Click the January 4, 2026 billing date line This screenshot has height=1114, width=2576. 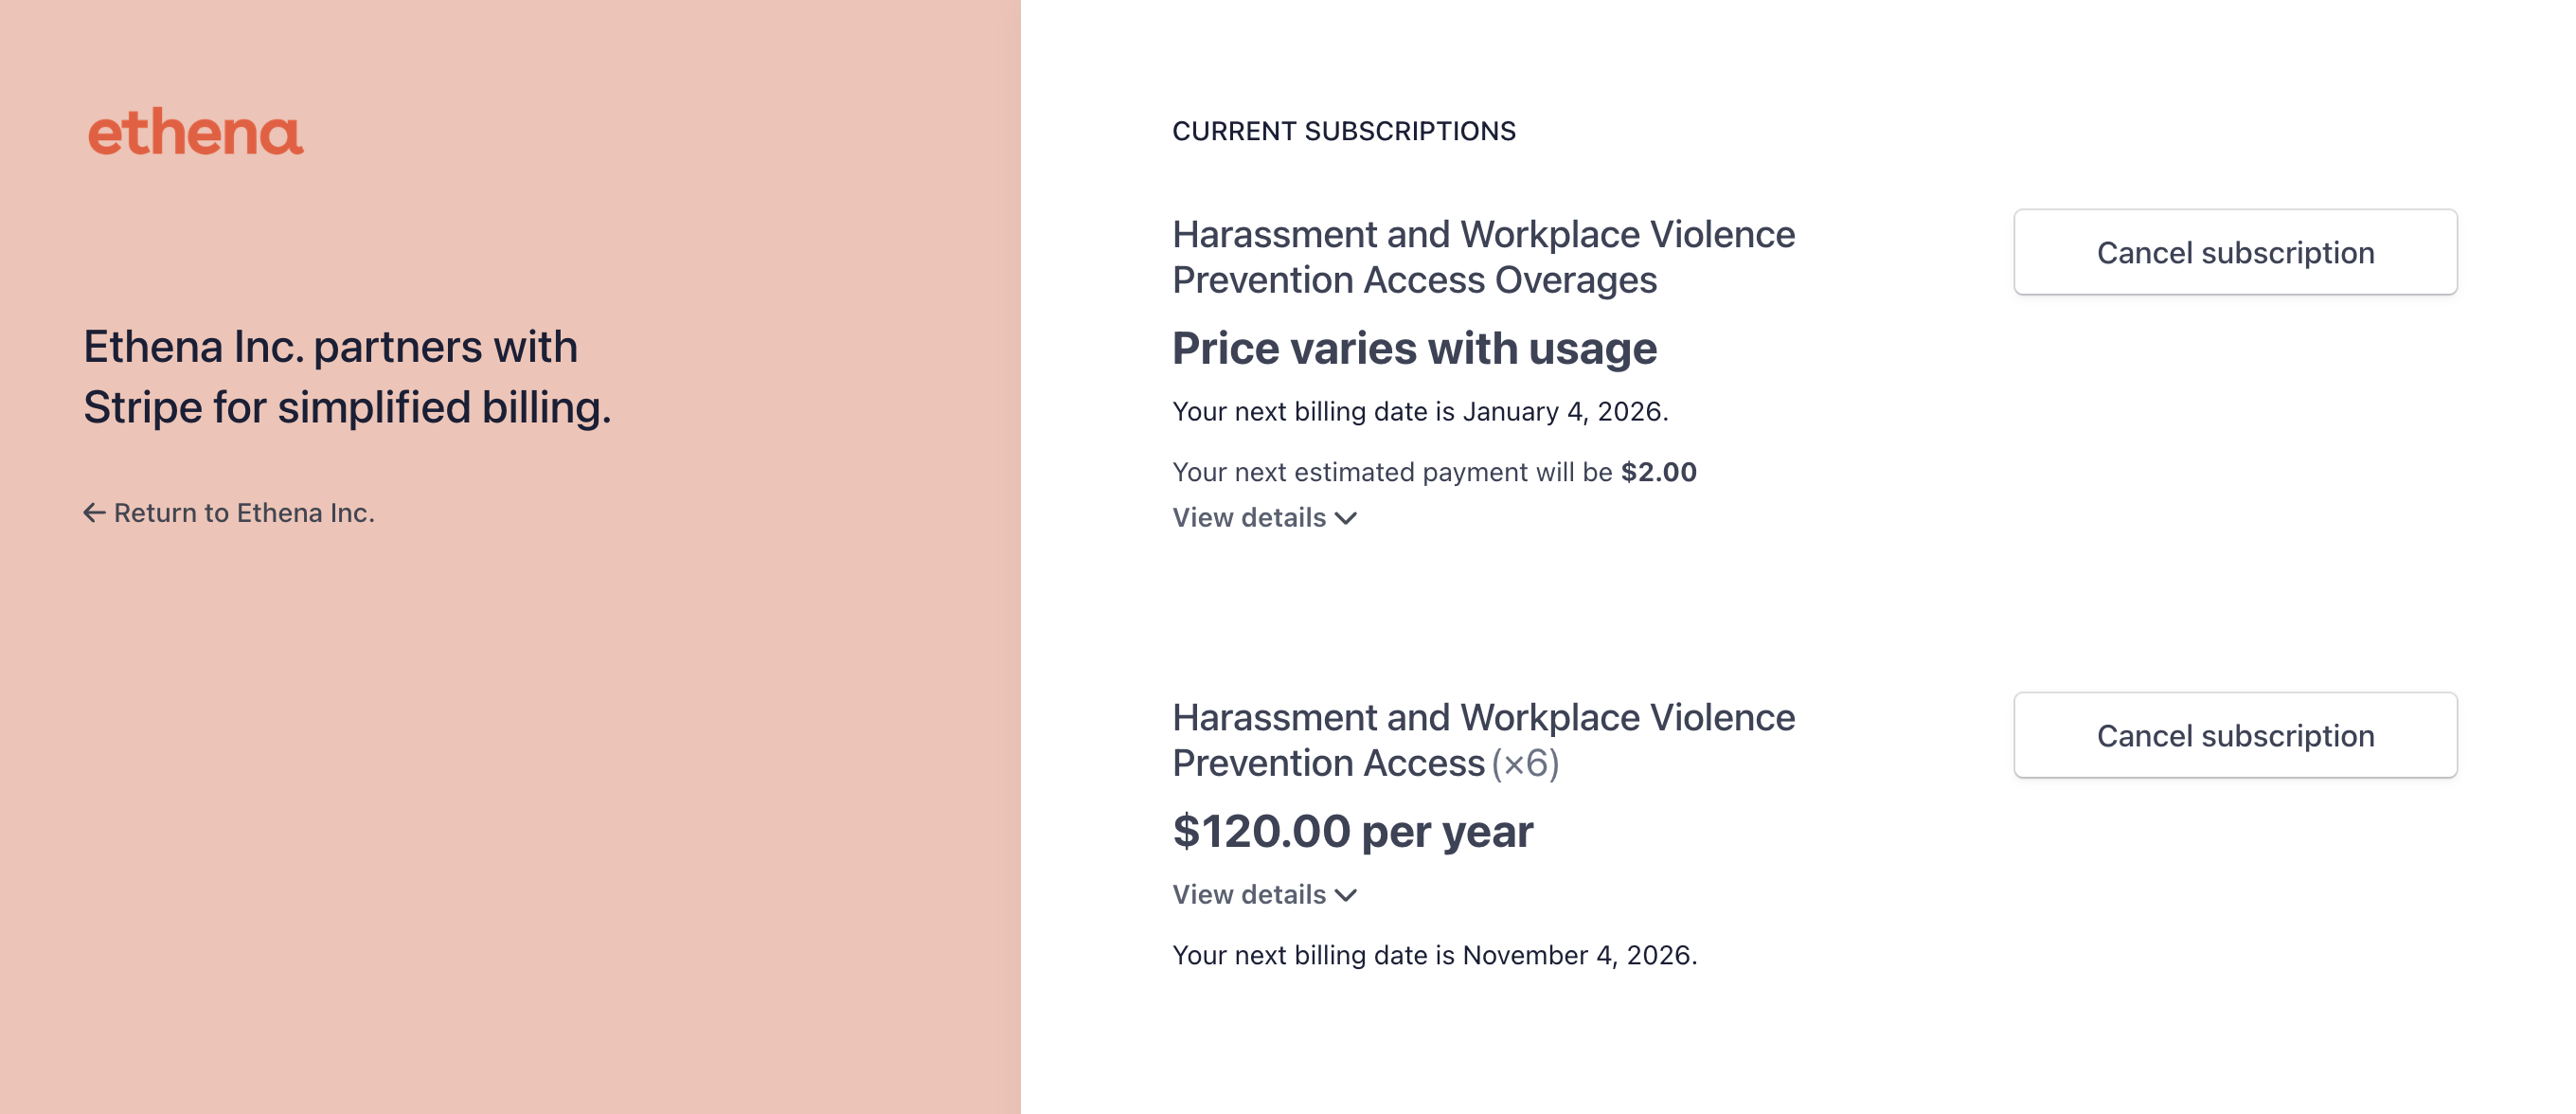tap(1420, 412)
